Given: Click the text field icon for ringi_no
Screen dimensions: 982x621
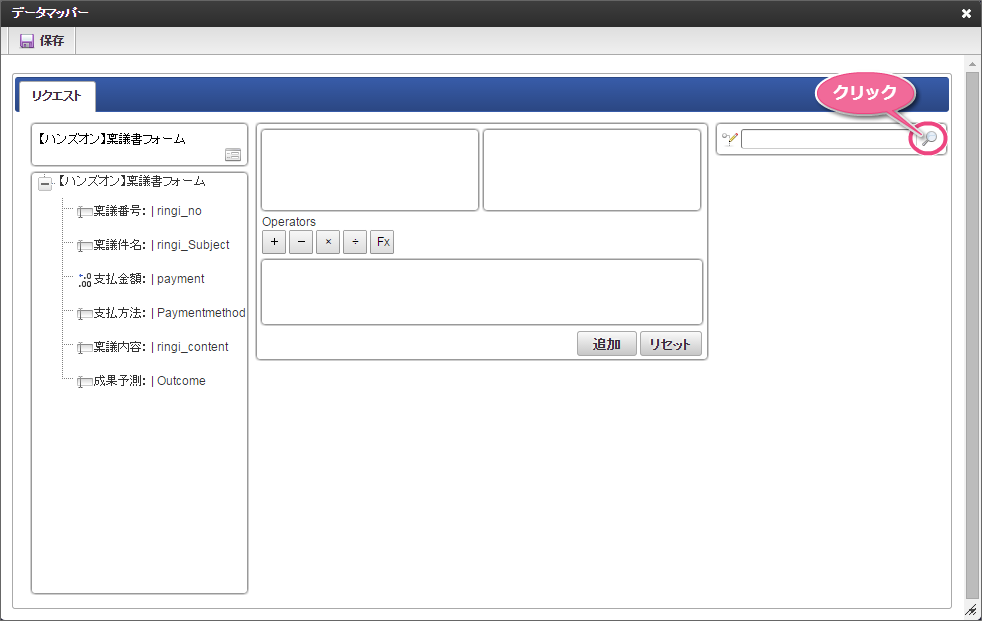Looking at the screenshot, I should coord(85,212).
